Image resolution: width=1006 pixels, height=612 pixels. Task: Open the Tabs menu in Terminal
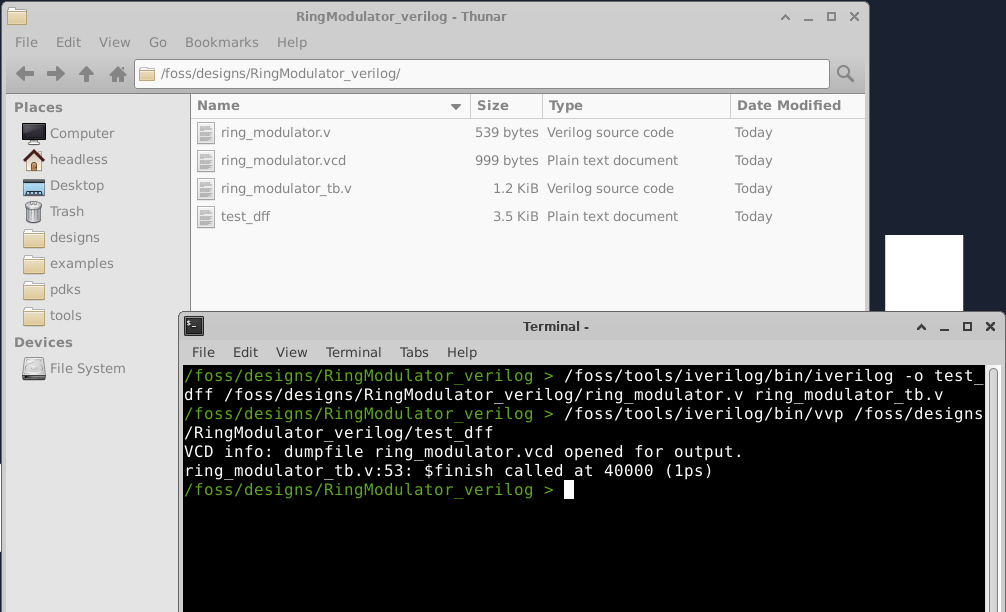coord(414,352)
